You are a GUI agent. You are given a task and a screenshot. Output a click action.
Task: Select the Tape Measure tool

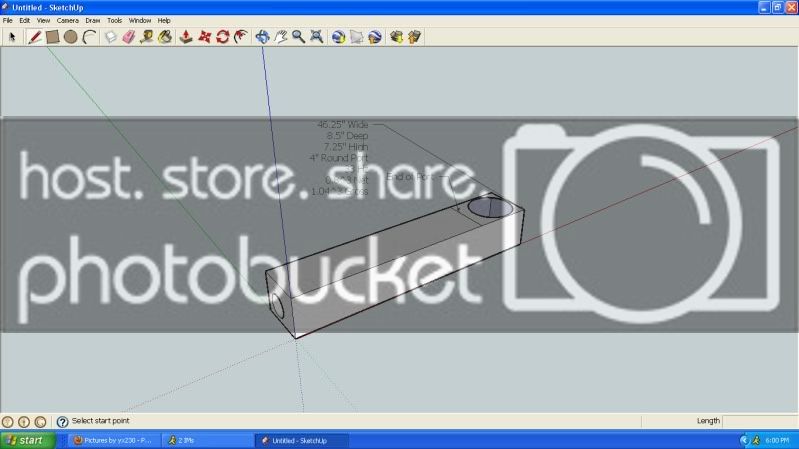click(x=147, y=37)
